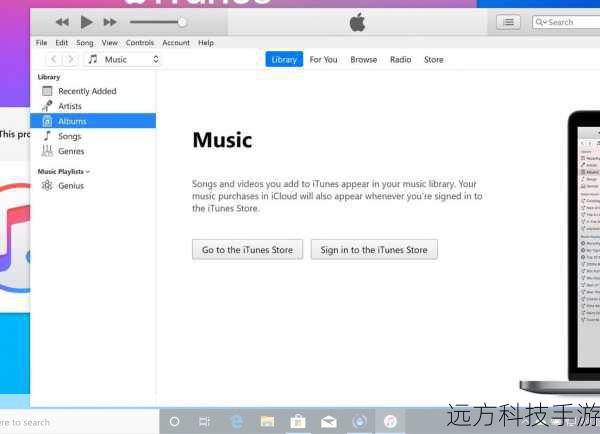Open the Song menu
Image resolution: width=600 pixels, height=434 pixels.
(x=85, y=43)
